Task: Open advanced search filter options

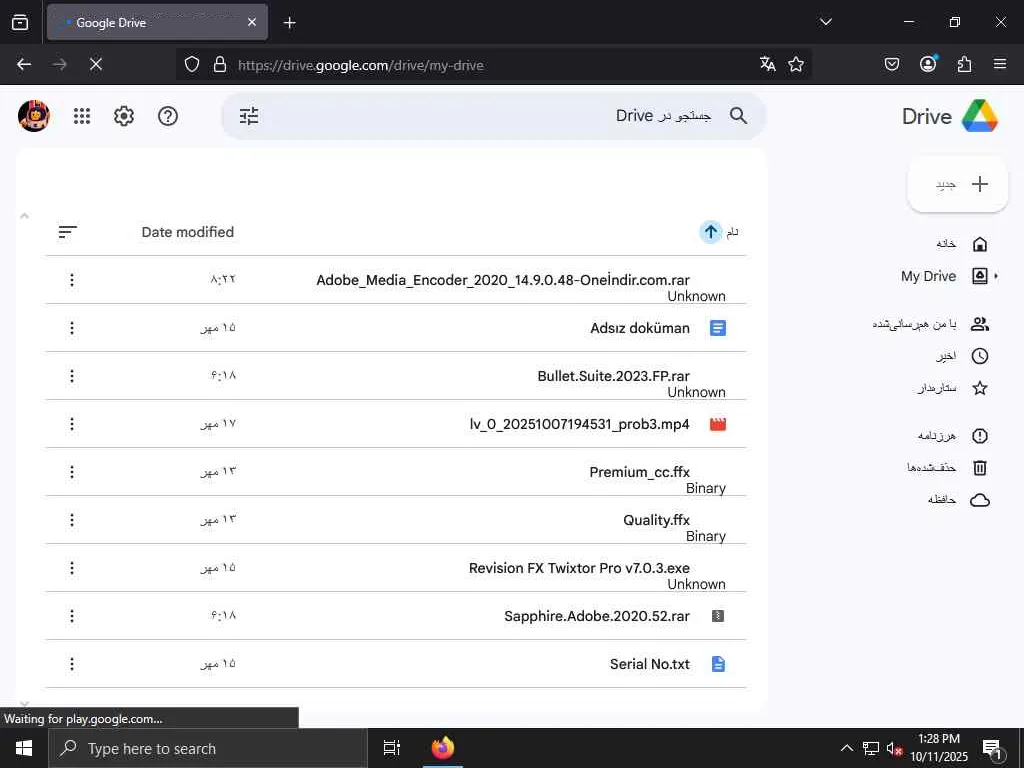Action: [249, 116]
